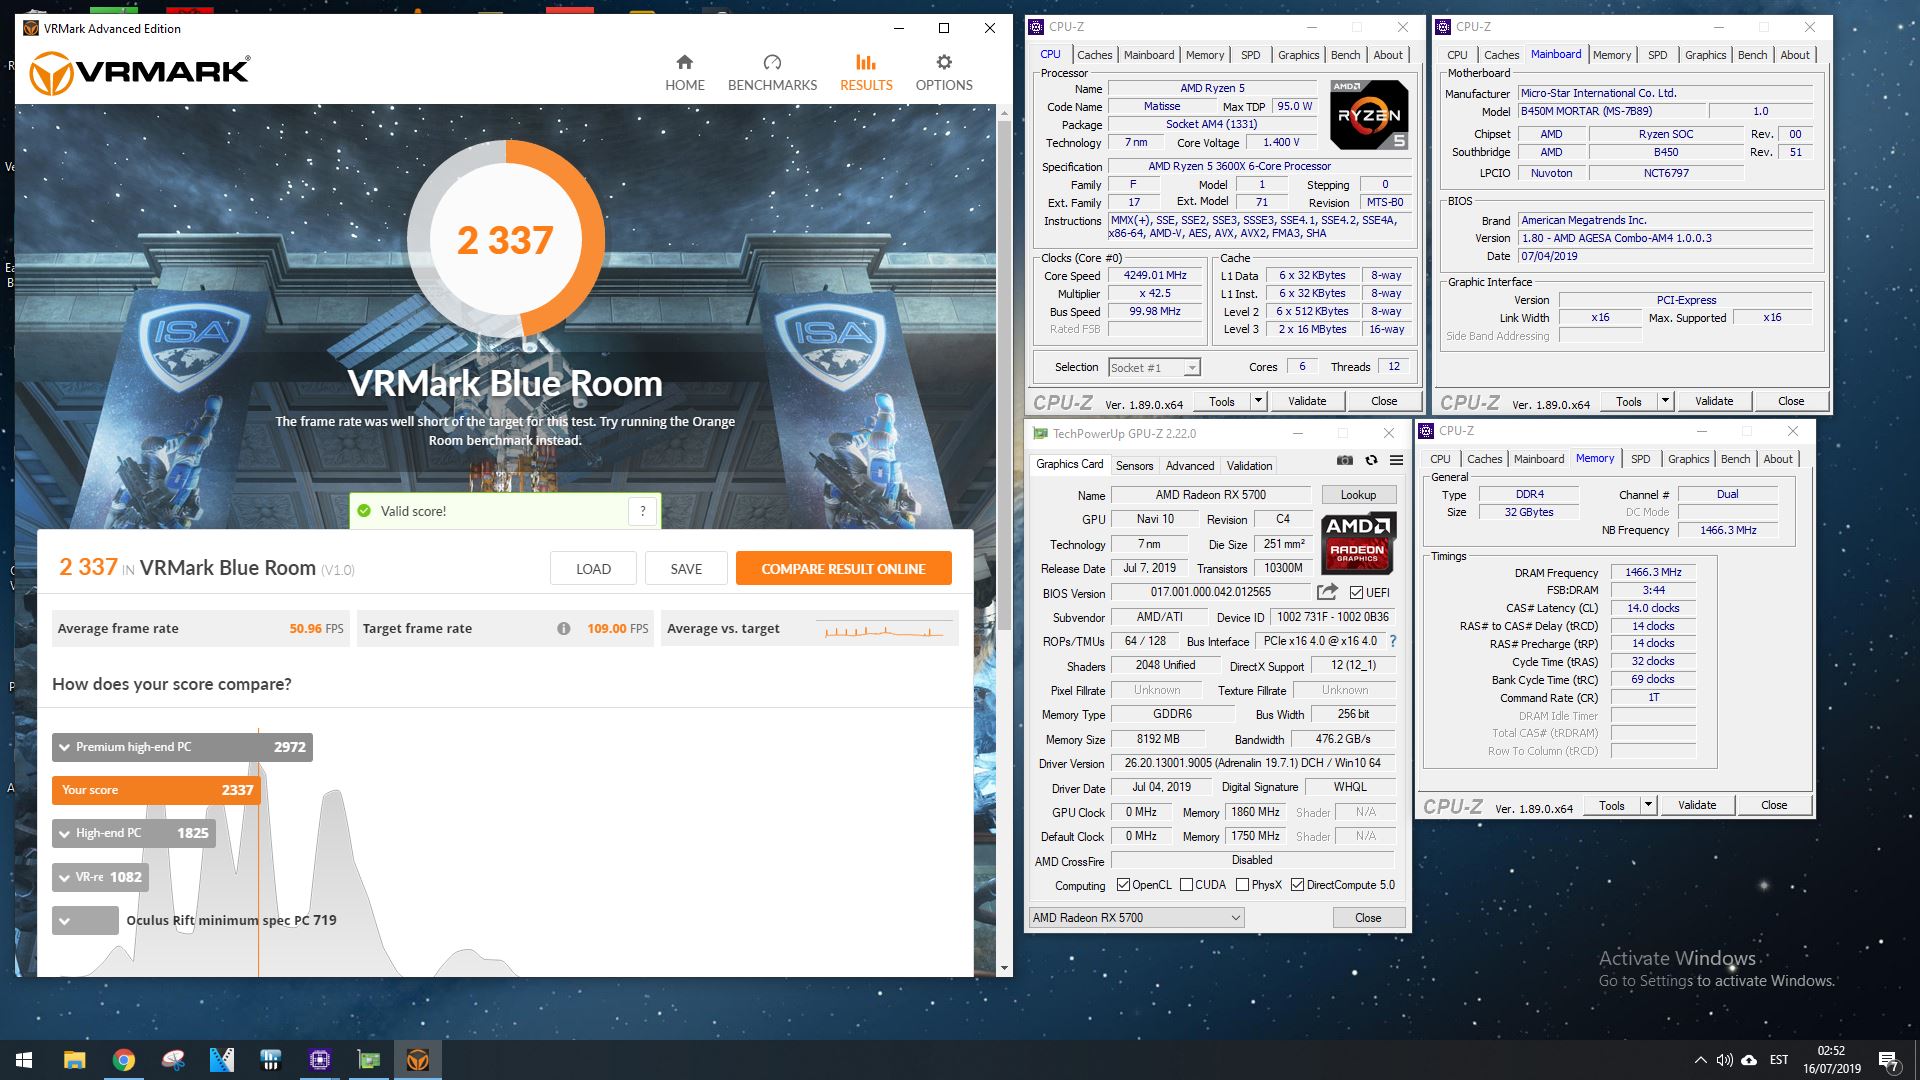Toggle OpenCL checkbox

[1123, 885]
